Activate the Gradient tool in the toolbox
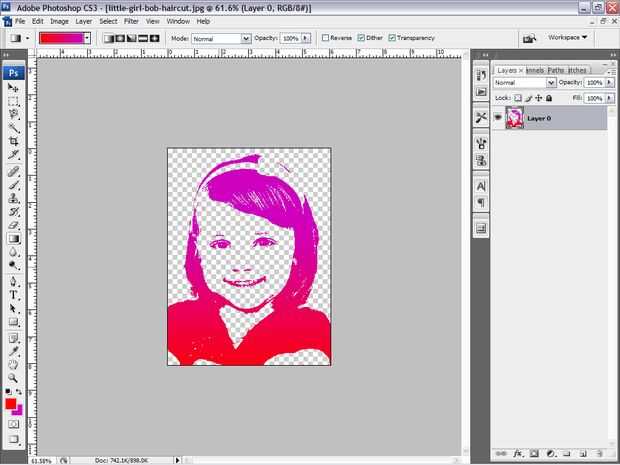620x465 pixels. pos(14,239)
